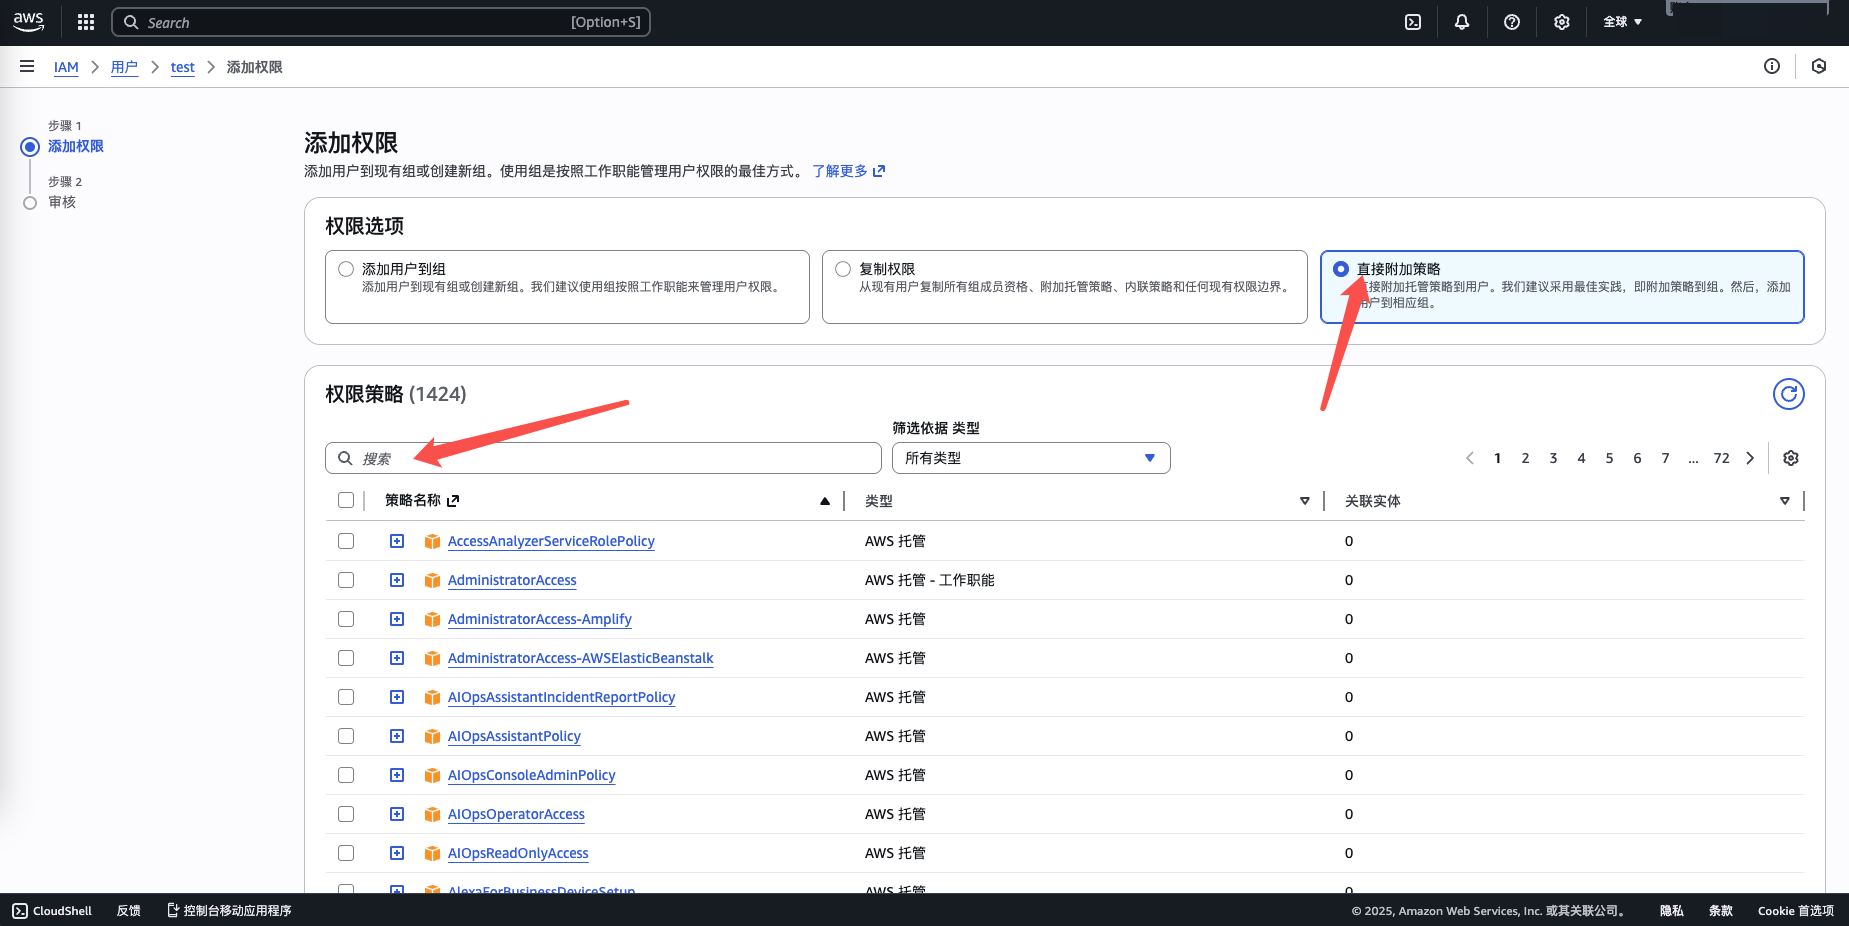Viewport: 1849px width, 926px height.
Task: Sort by the 策略名称 column header
Action: coord(413,500)
